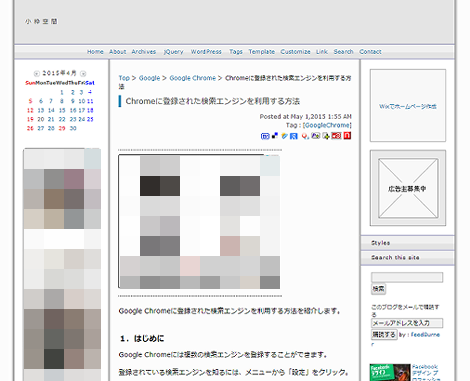Viewport: 470px width, 381px height.
Task: Select calendar day 17
Action: (x=82, y=110)
